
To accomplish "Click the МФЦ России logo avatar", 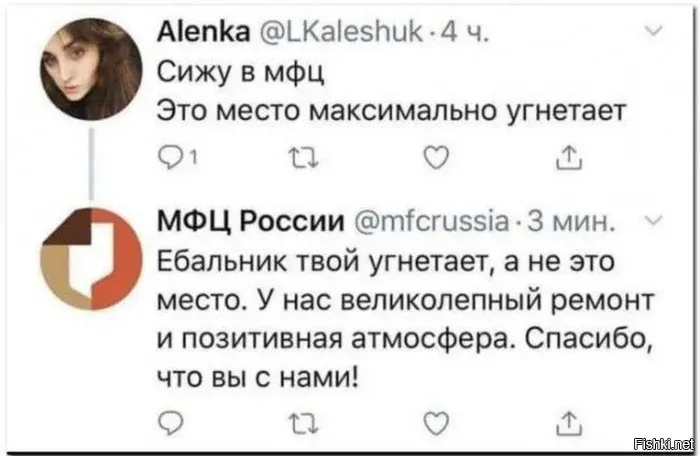I will [90, 259].
